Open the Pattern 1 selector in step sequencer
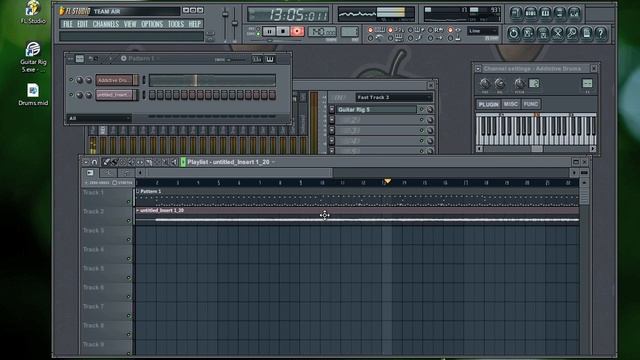Viewport: 640px width, 360px height. [141, 59]
